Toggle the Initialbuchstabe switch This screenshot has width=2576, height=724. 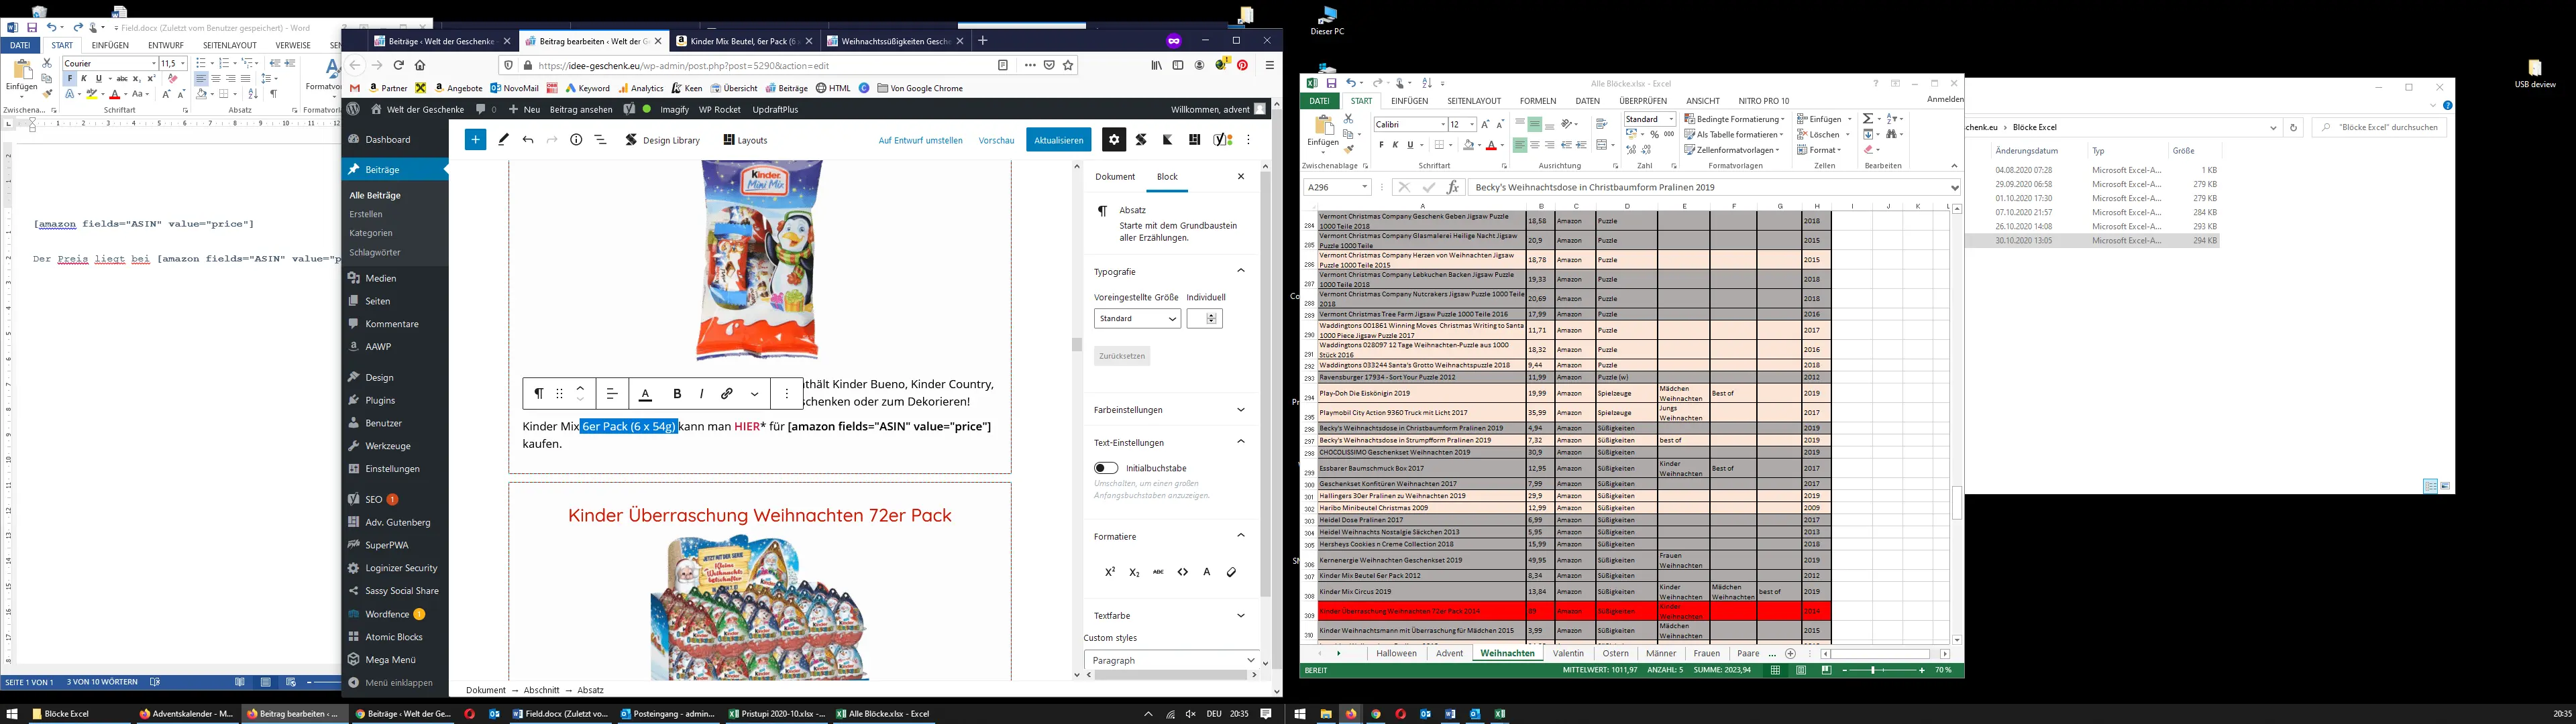coord(1106,468)
